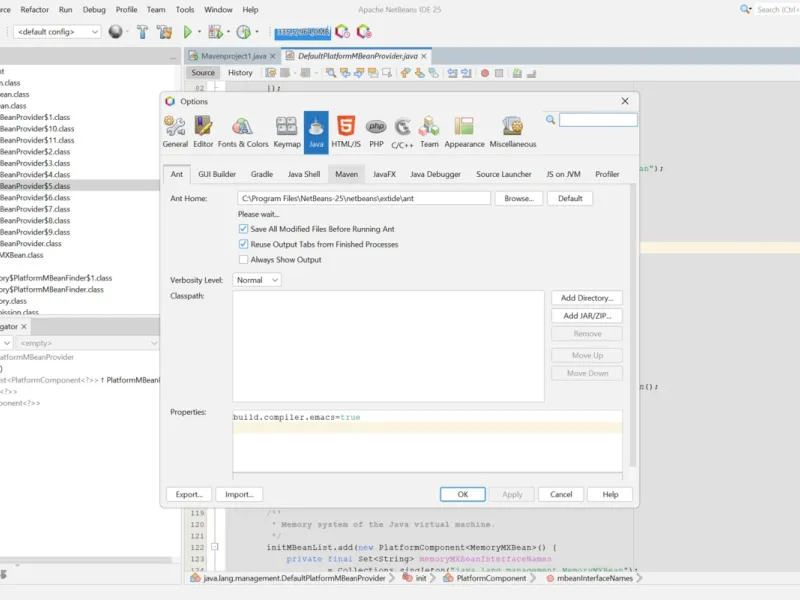Open the General options category

point(175,132)
